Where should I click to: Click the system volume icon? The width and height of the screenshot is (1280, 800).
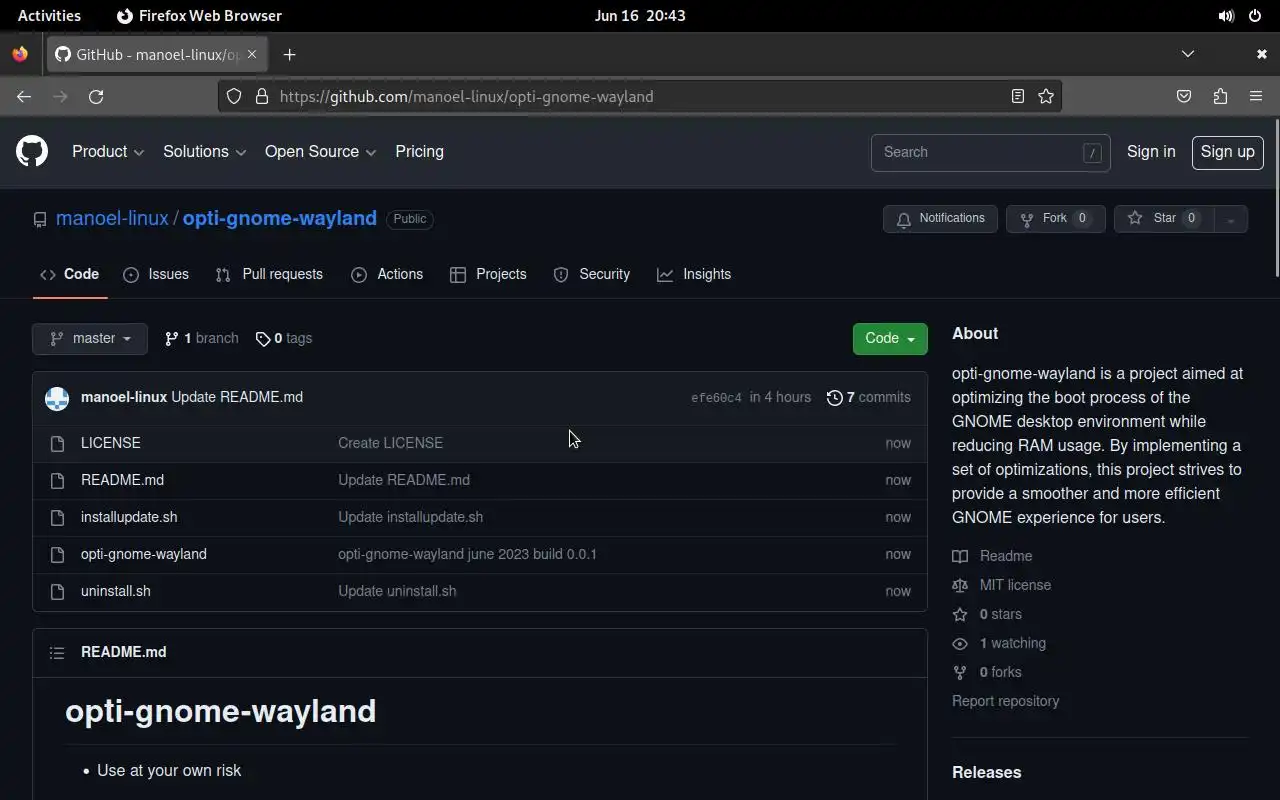tap(1226, 16)
